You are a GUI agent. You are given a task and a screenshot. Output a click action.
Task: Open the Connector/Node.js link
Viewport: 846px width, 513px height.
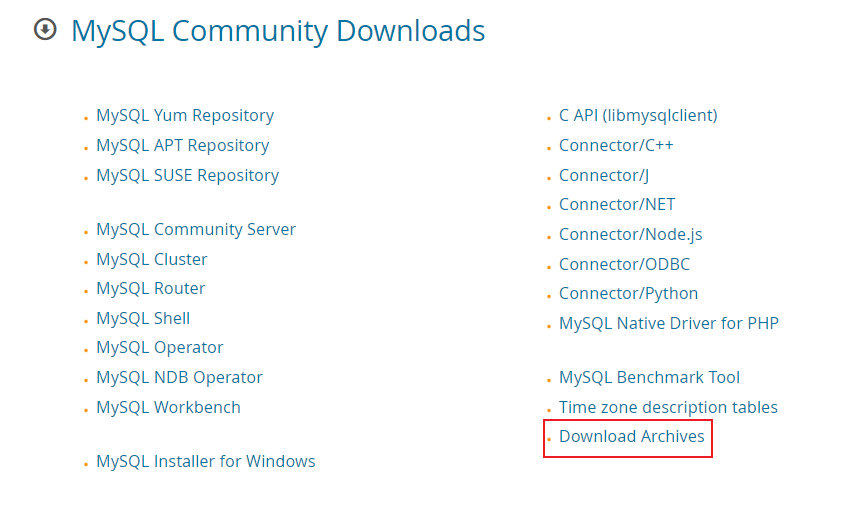(x=631, y=235)
